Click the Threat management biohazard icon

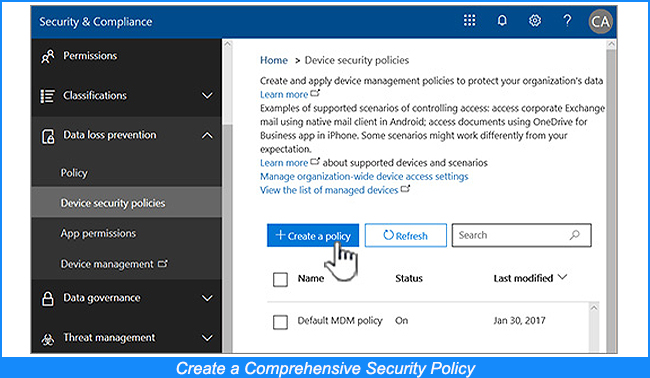[48, 339]
